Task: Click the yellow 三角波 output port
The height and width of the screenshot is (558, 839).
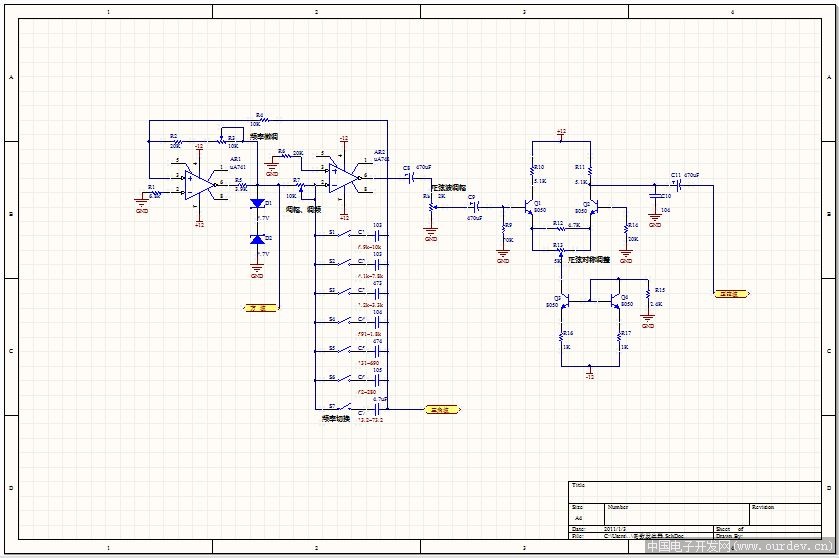Action: pos(441,409)
